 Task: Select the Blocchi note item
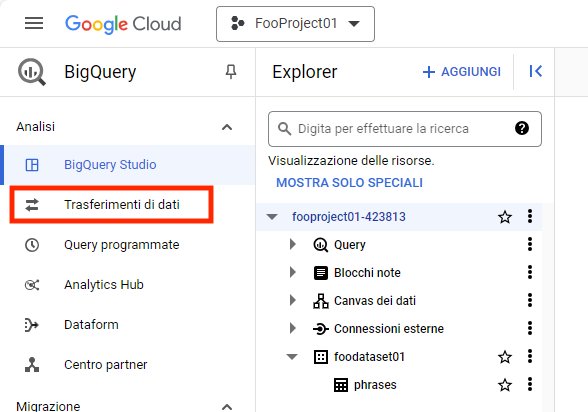367,273
